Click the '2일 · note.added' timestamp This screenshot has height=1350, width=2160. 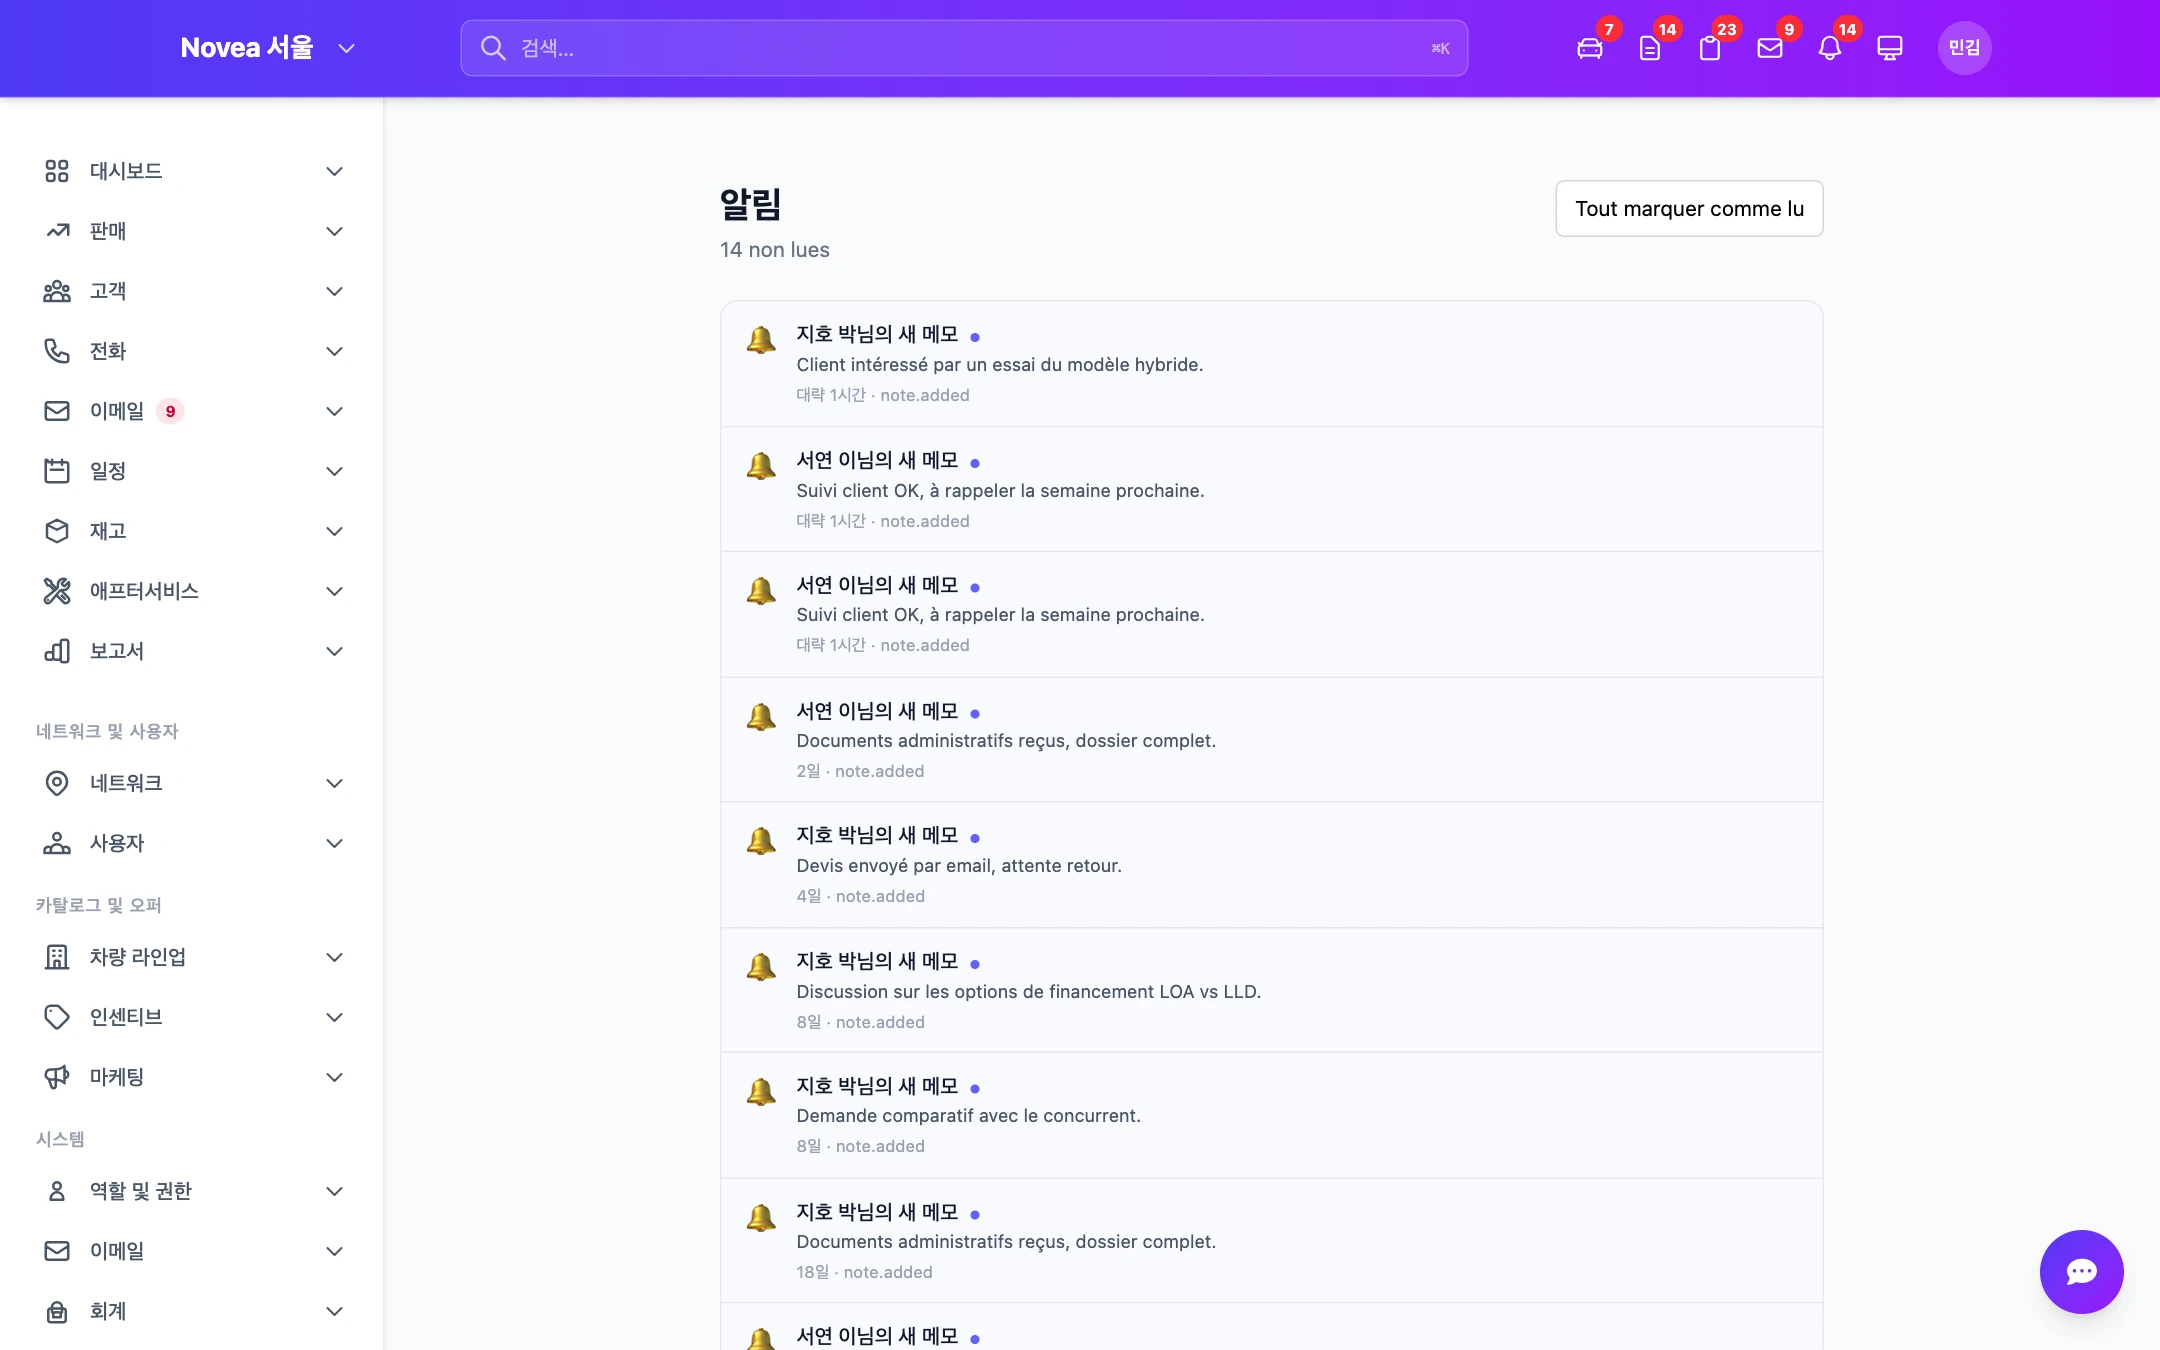coord(860,771)
